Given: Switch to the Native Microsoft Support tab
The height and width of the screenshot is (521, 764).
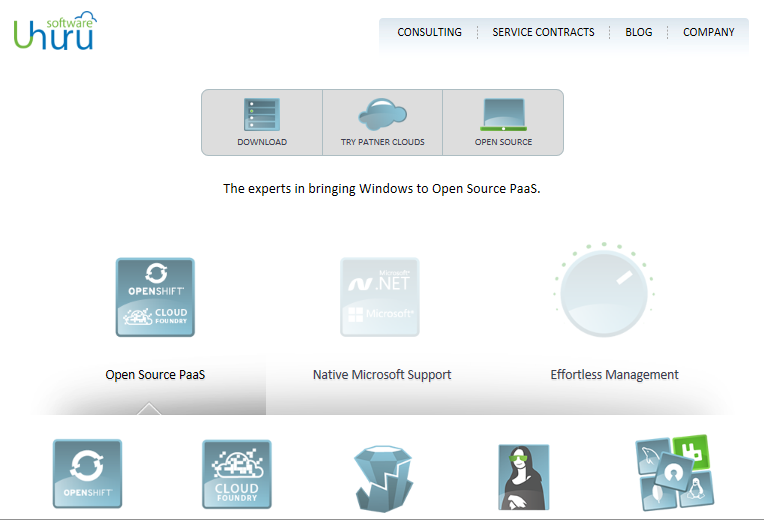Looking at the screenshot, I should point(382,375).
